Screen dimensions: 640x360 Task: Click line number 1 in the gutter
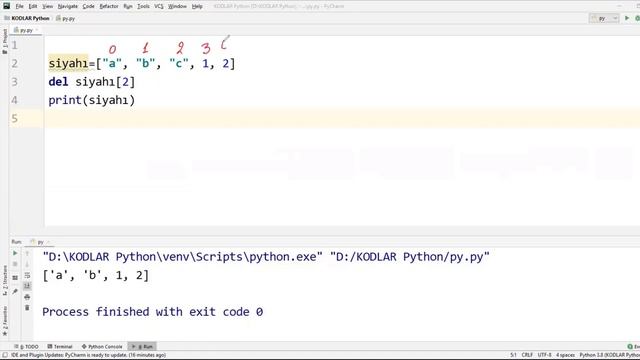click(x=15, y=45)
